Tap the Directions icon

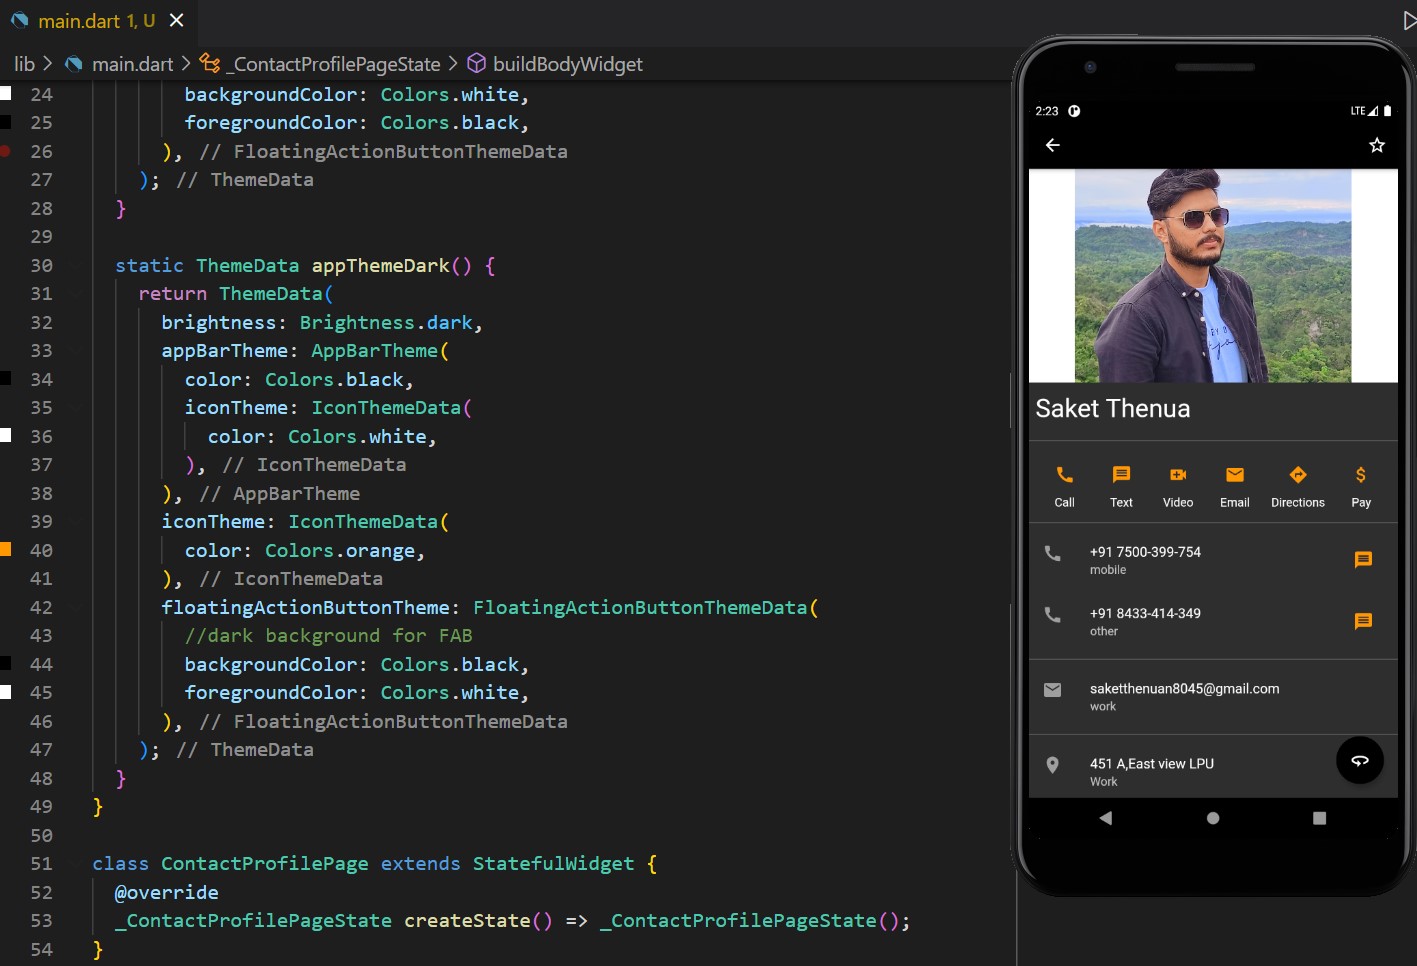click(1297, 476)
